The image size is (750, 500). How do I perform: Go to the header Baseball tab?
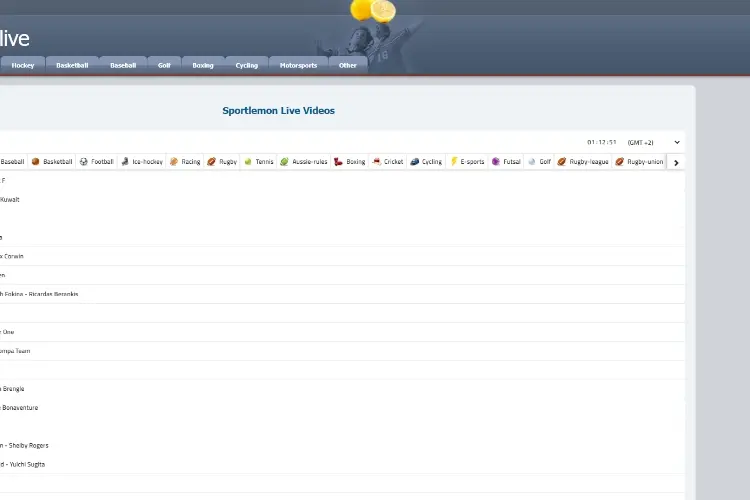coord(123,66)
